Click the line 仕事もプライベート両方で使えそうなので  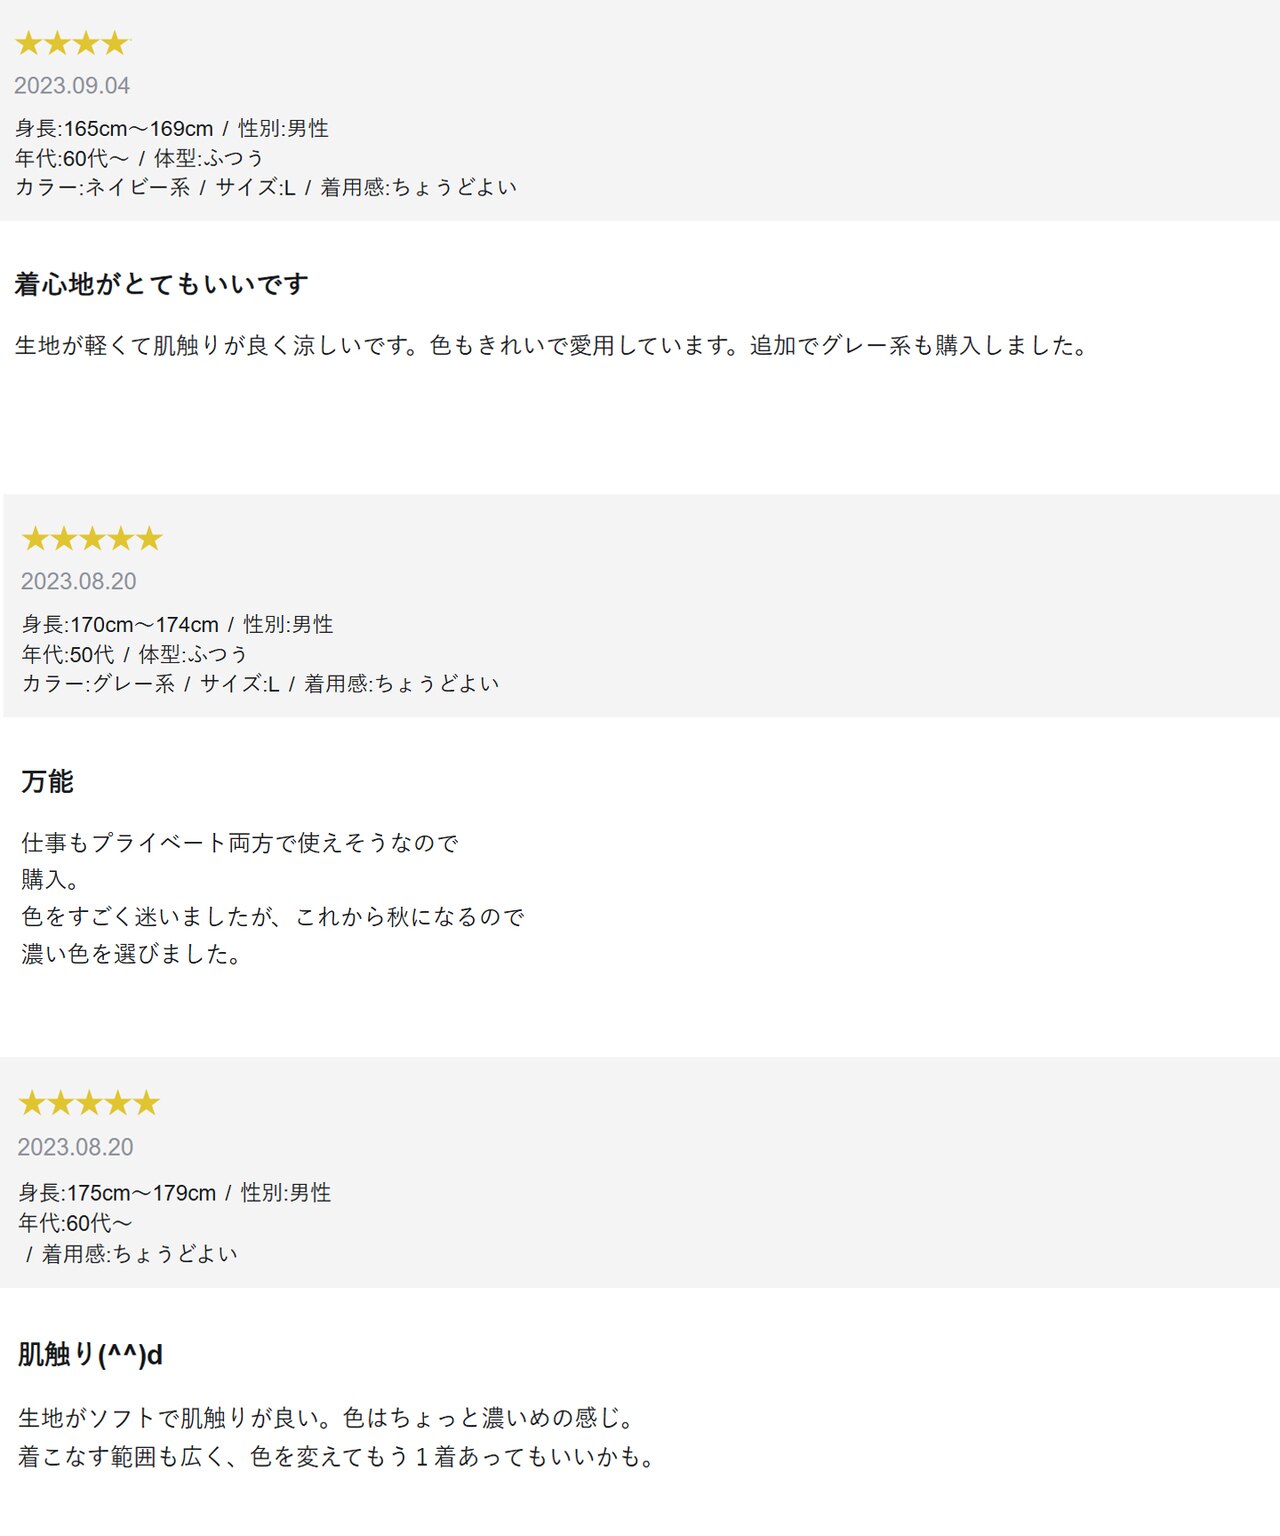tap(240, 843)
